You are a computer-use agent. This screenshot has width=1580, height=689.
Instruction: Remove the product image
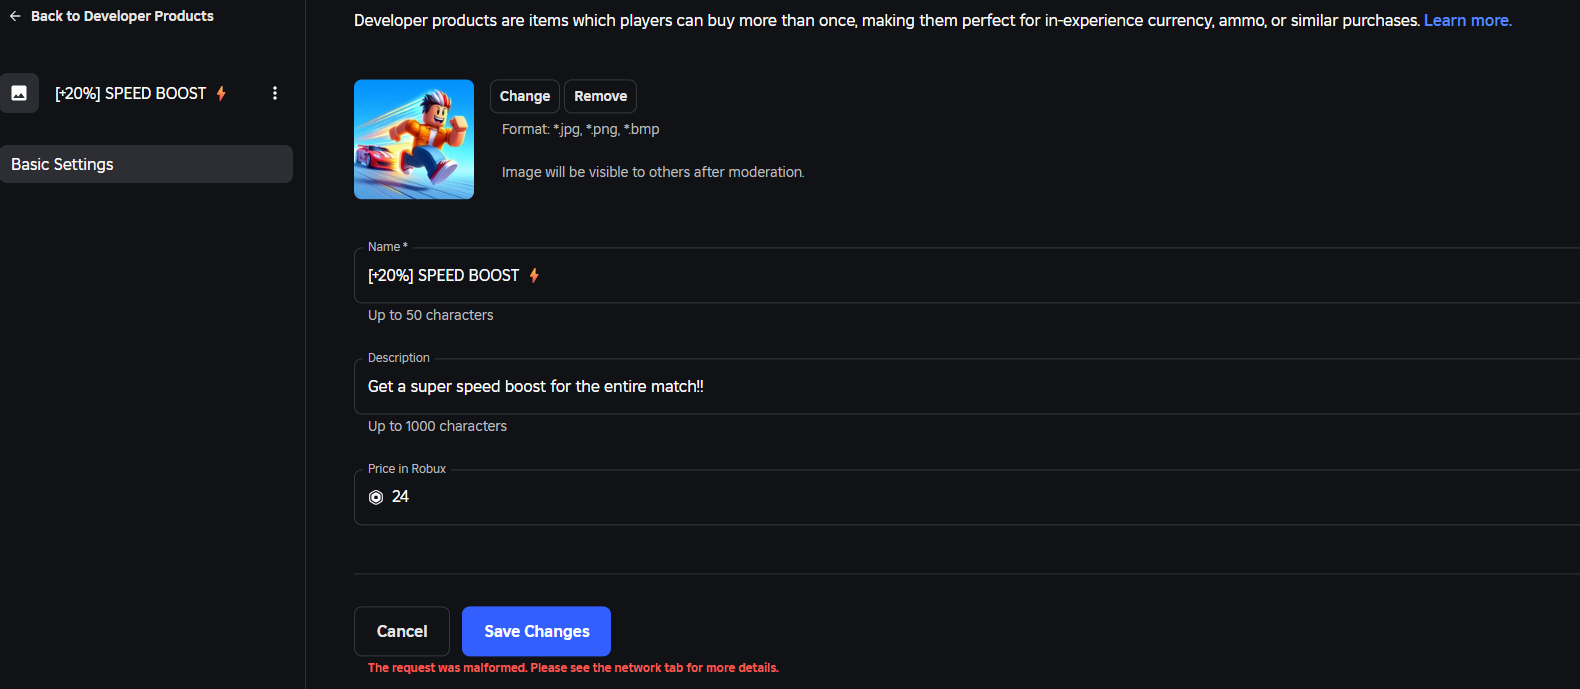click(x=600, y=96)
